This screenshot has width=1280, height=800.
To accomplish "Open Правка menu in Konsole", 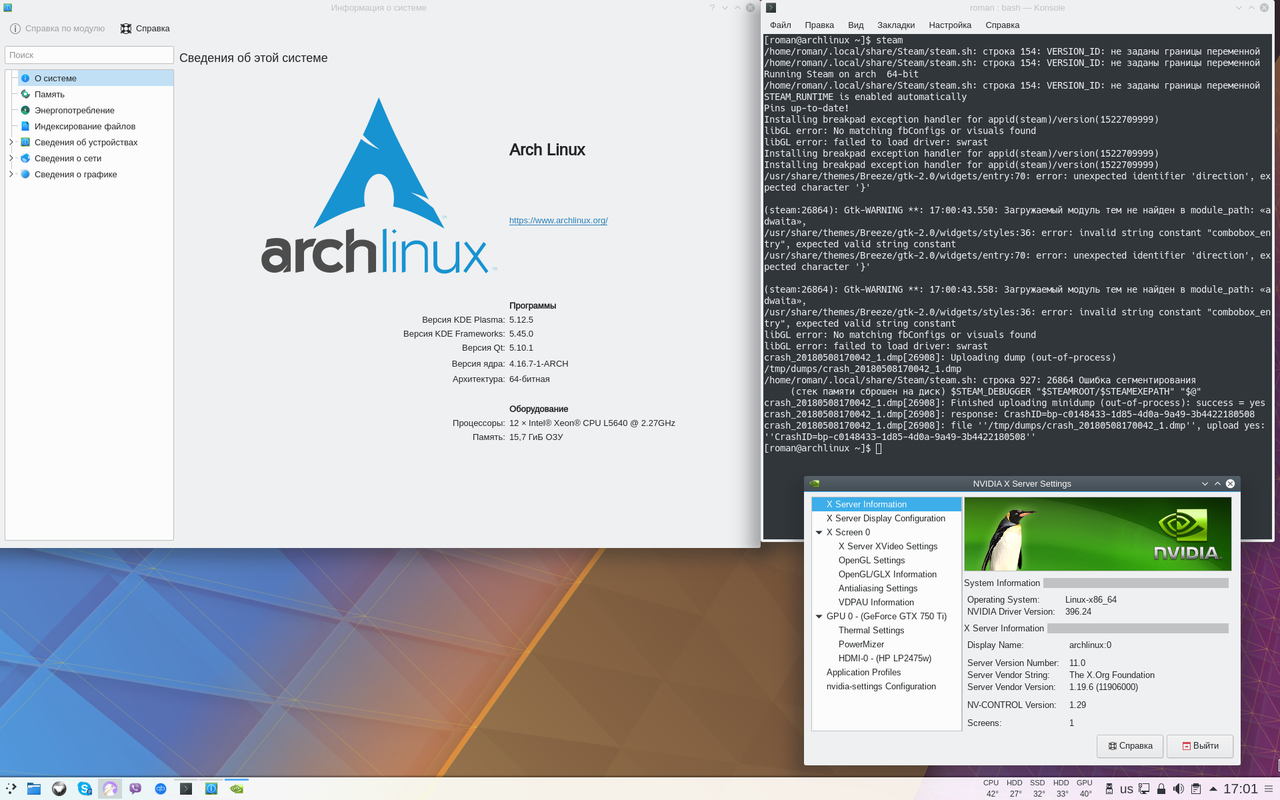I will 819,25.
